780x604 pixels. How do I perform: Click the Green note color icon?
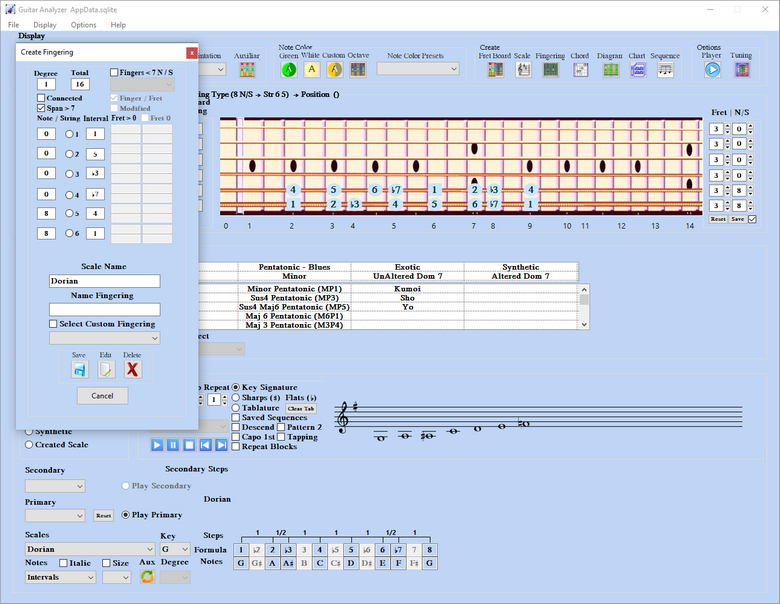(289, 70)
